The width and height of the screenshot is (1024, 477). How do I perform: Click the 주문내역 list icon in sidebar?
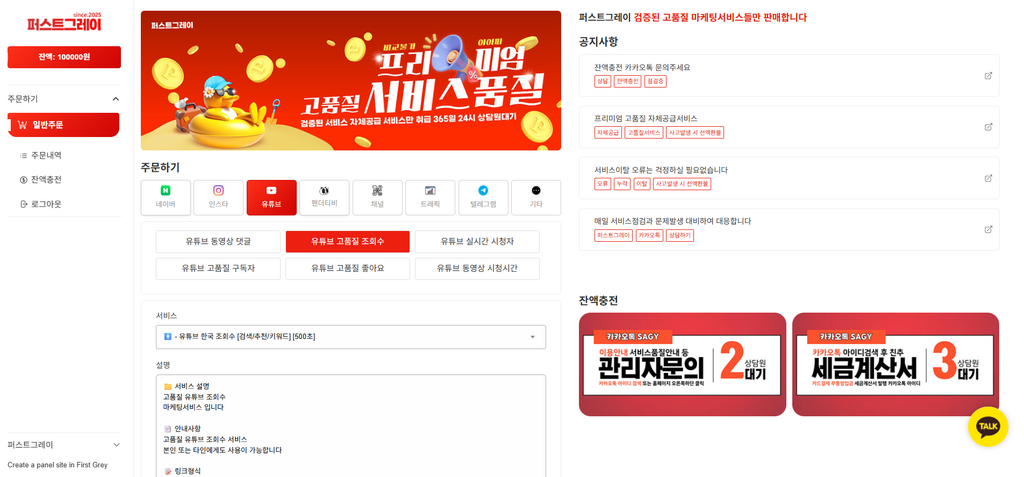(x=24, y=156)
